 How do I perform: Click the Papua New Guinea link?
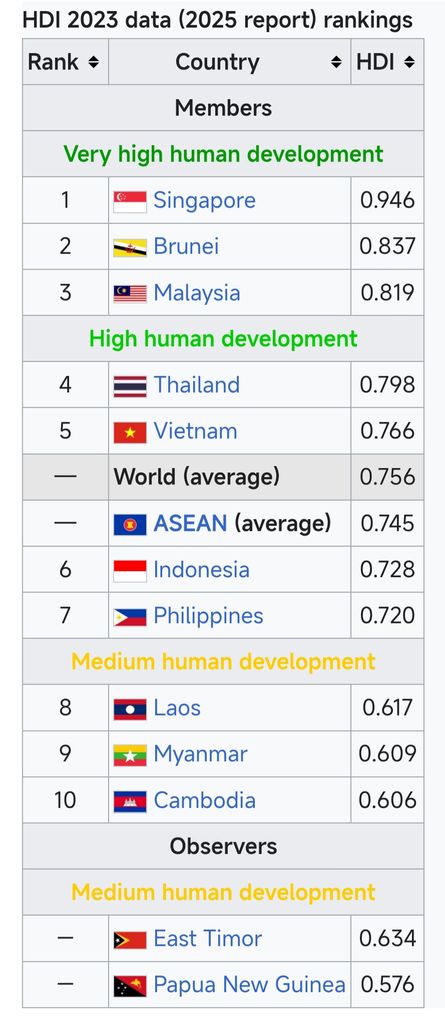coord(250,985)
